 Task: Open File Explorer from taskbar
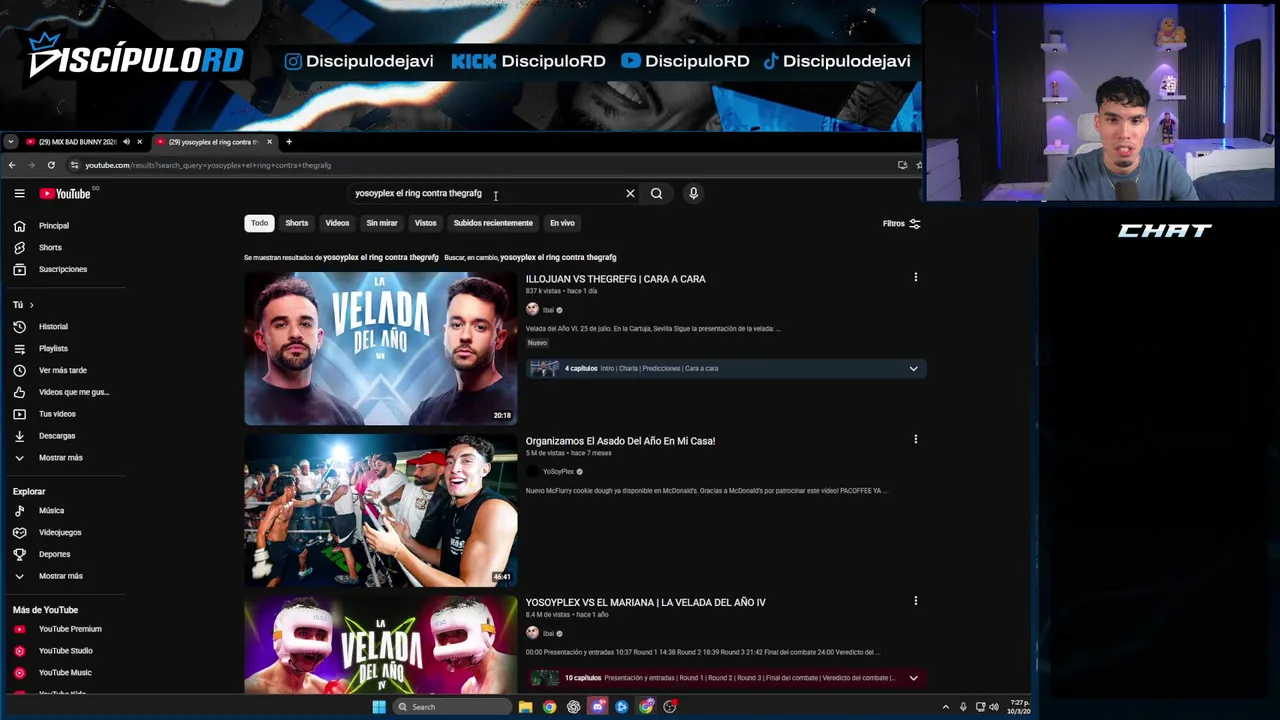pyautogui.click(x=525, y=707)
